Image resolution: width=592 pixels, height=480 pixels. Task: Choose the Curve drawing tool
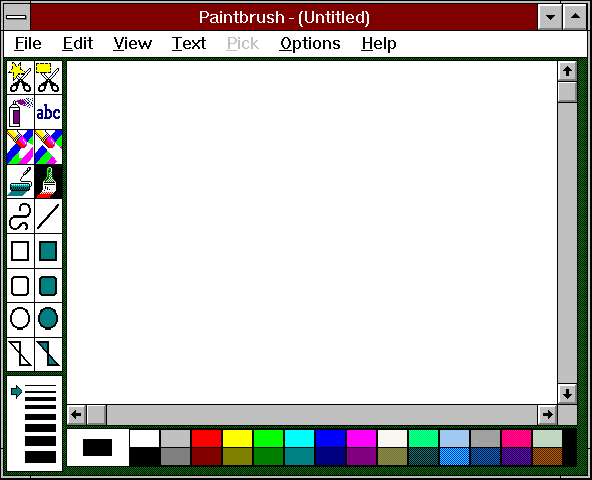(20, 216)
